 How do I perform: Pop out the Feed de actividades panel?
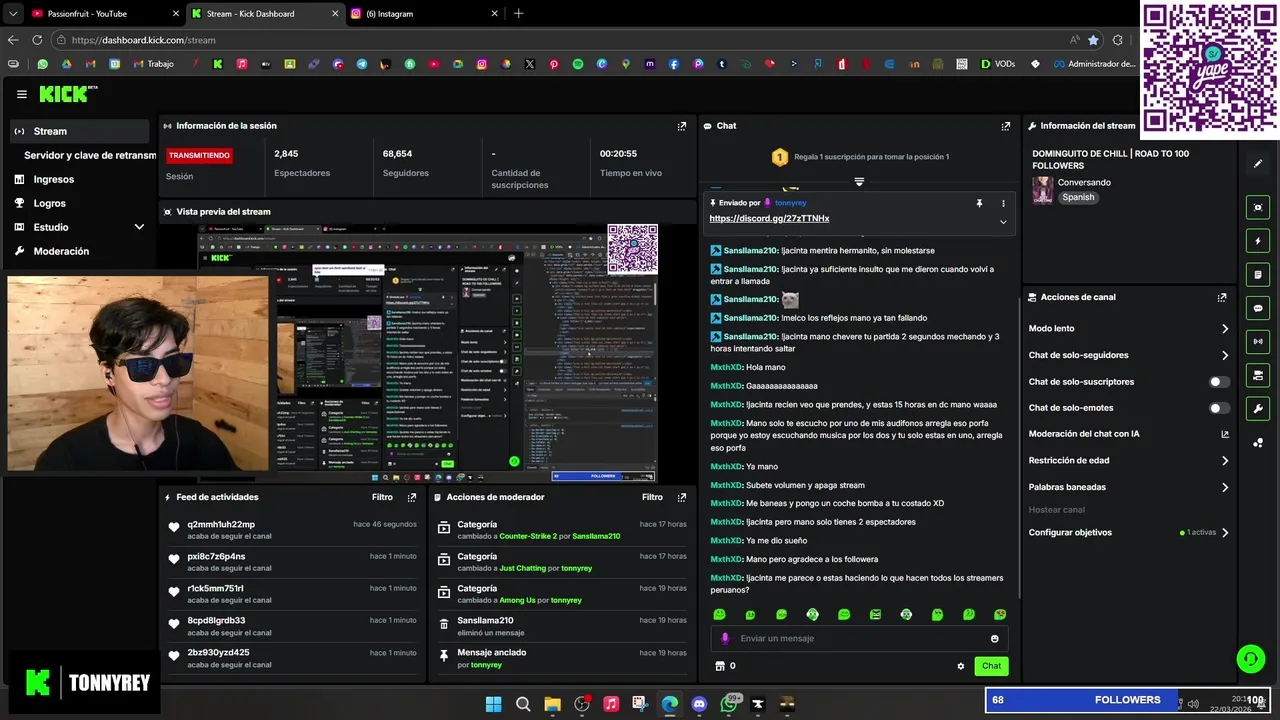[412, 497]
